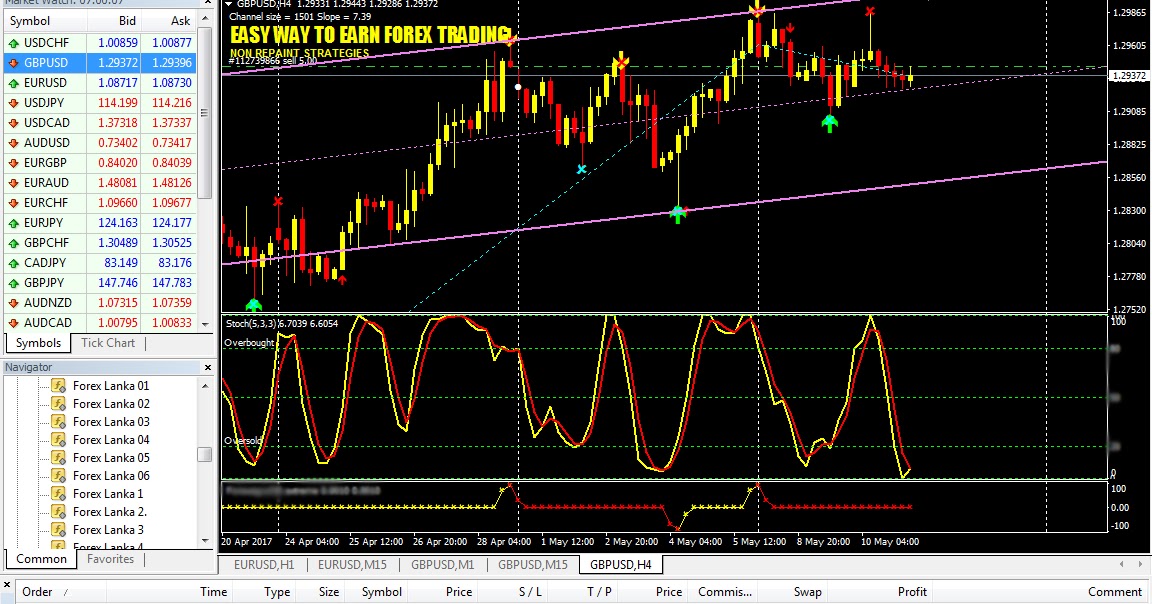Switch to the EURUSD,M15 chart tab
1152x604 pixels.
(352, 564)
